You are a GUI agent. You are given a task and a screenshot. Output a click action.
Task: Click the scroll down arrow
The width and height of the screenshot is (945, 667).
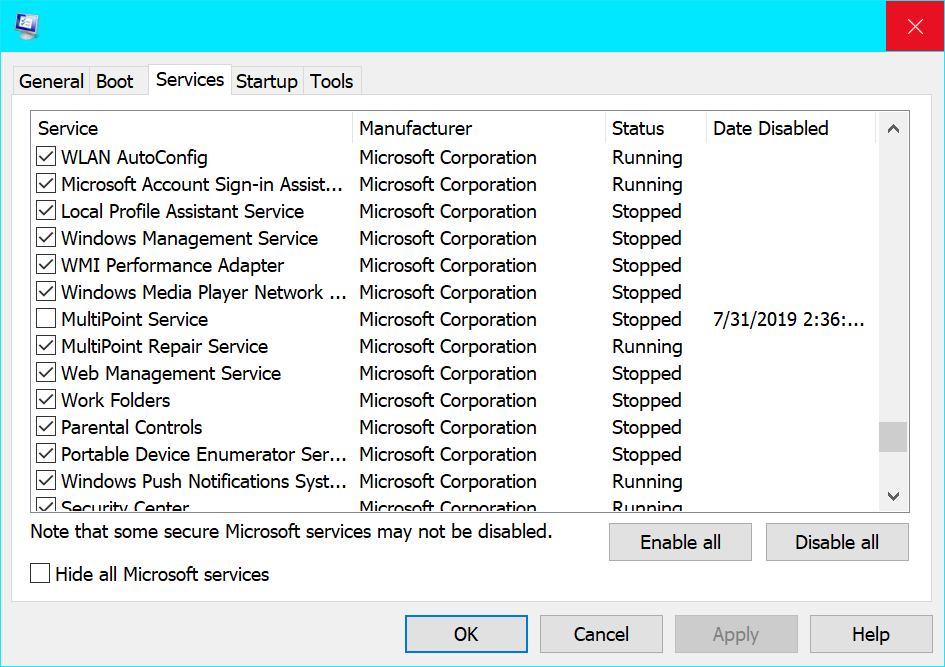[893, 496]
